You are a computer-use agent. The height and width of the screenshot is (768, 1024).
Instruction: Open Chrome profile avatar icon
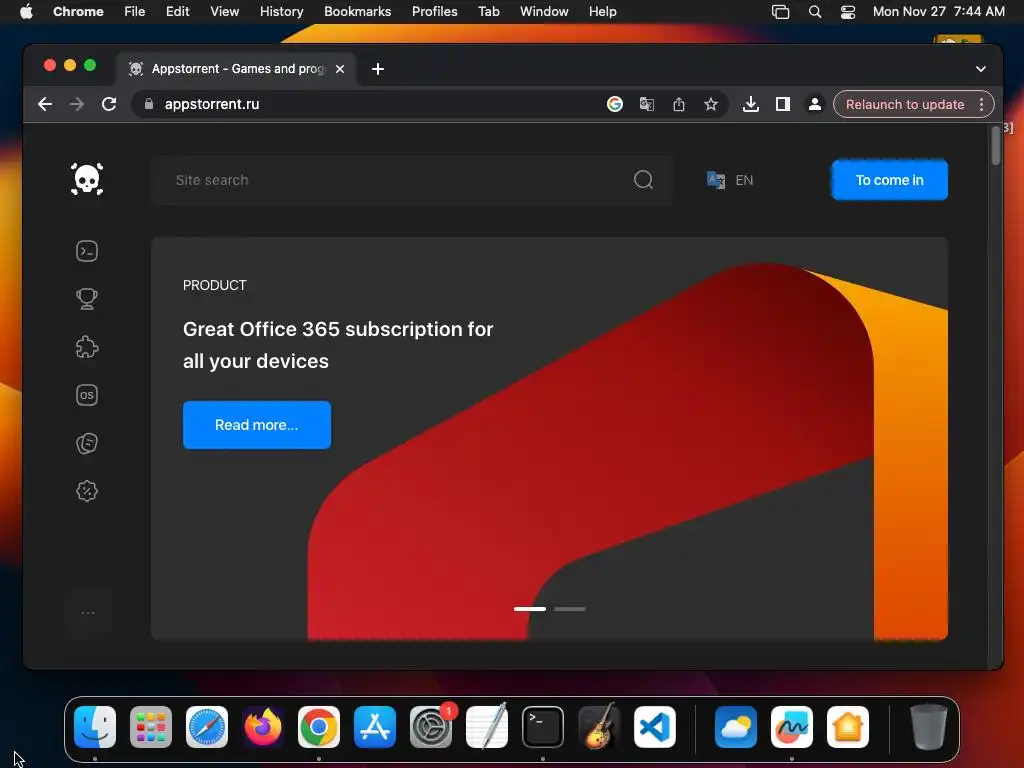pos(815,104)
